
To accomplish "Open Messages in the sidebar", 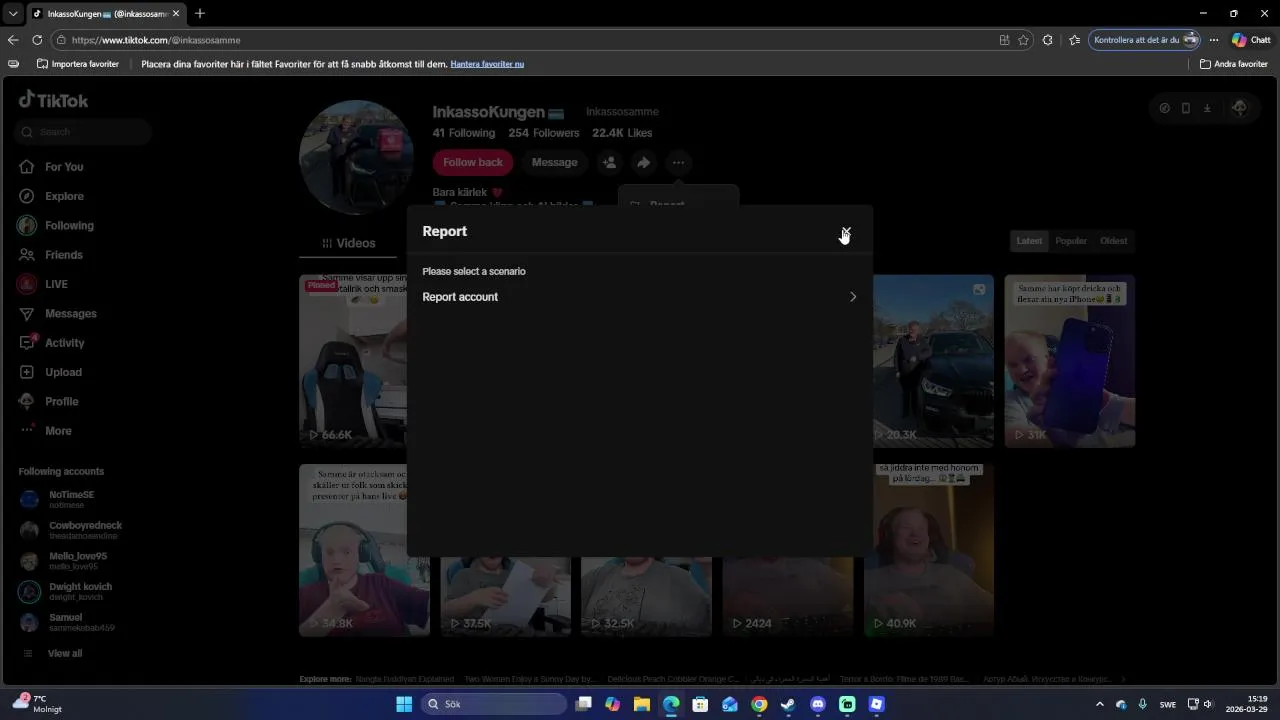I will tap(71, 314).
